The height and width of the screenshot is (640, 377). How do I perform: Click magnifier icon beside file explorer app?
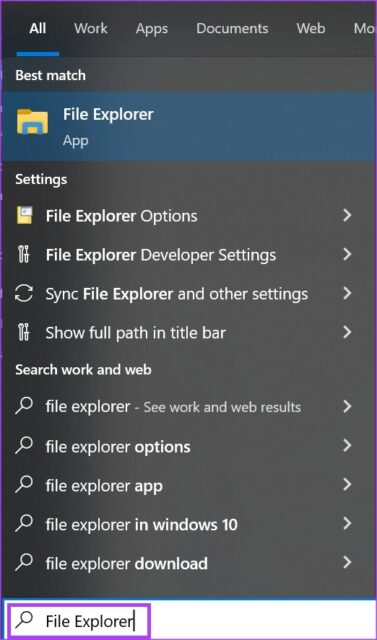(x=24, y=485)
